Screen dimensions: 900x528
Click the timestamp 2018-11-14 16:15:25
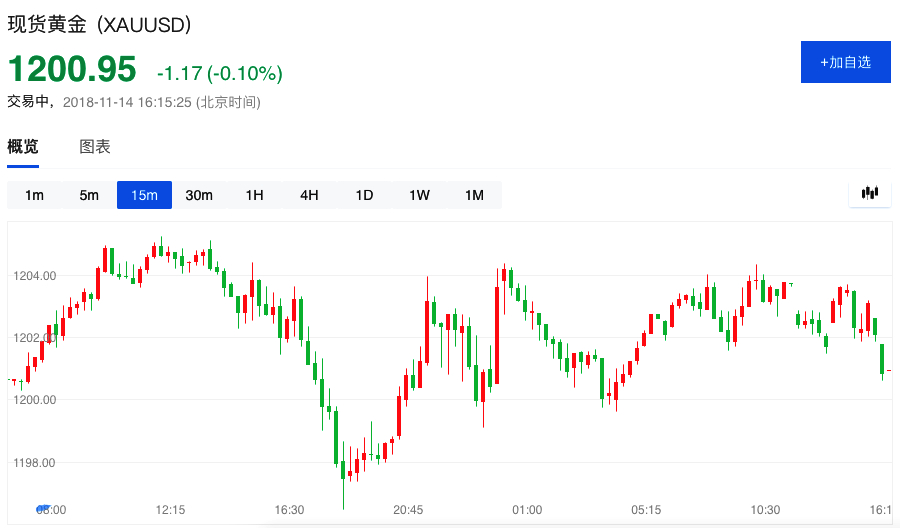[x=127, y=102]
